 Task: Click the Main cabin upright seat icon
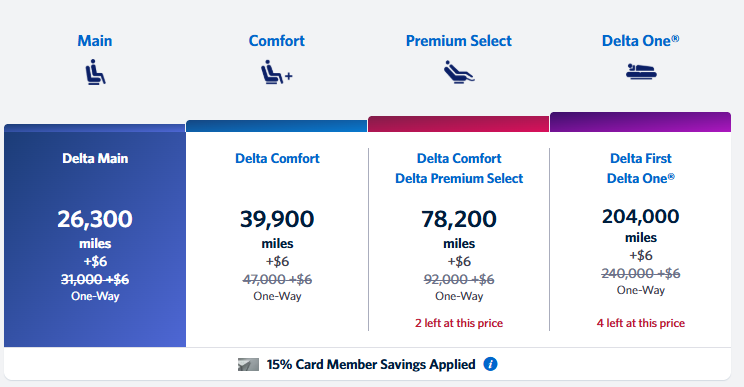(95, 72)
